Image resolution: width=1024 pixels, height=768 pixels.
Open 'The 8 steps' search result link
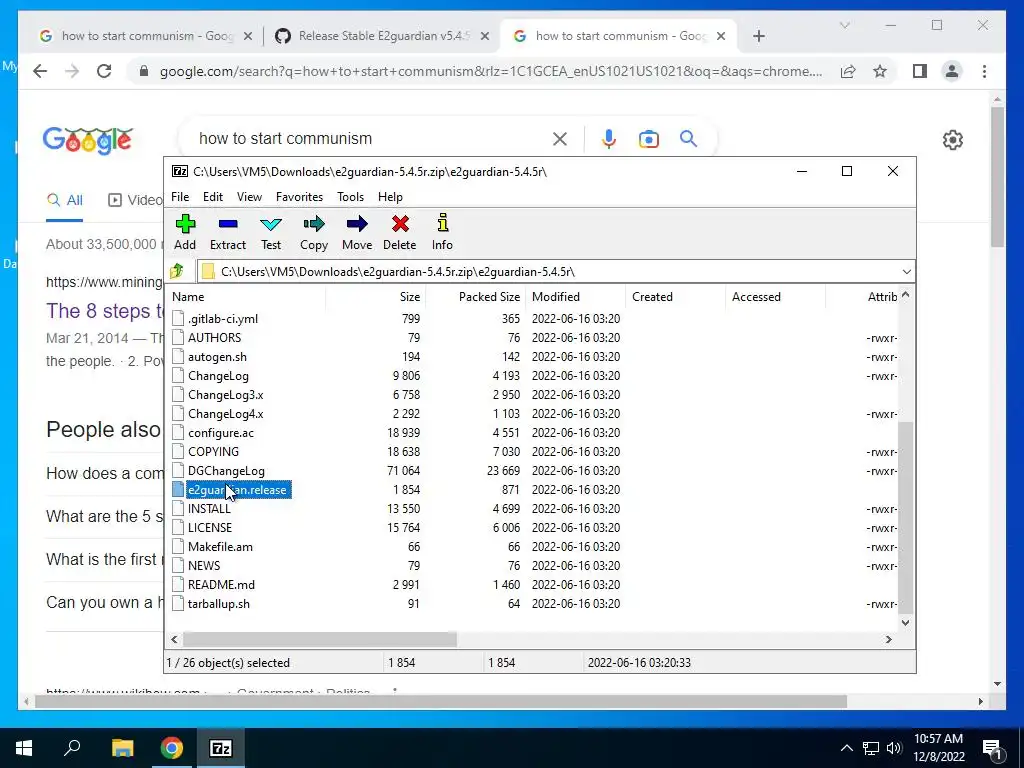tap(104, 311)
